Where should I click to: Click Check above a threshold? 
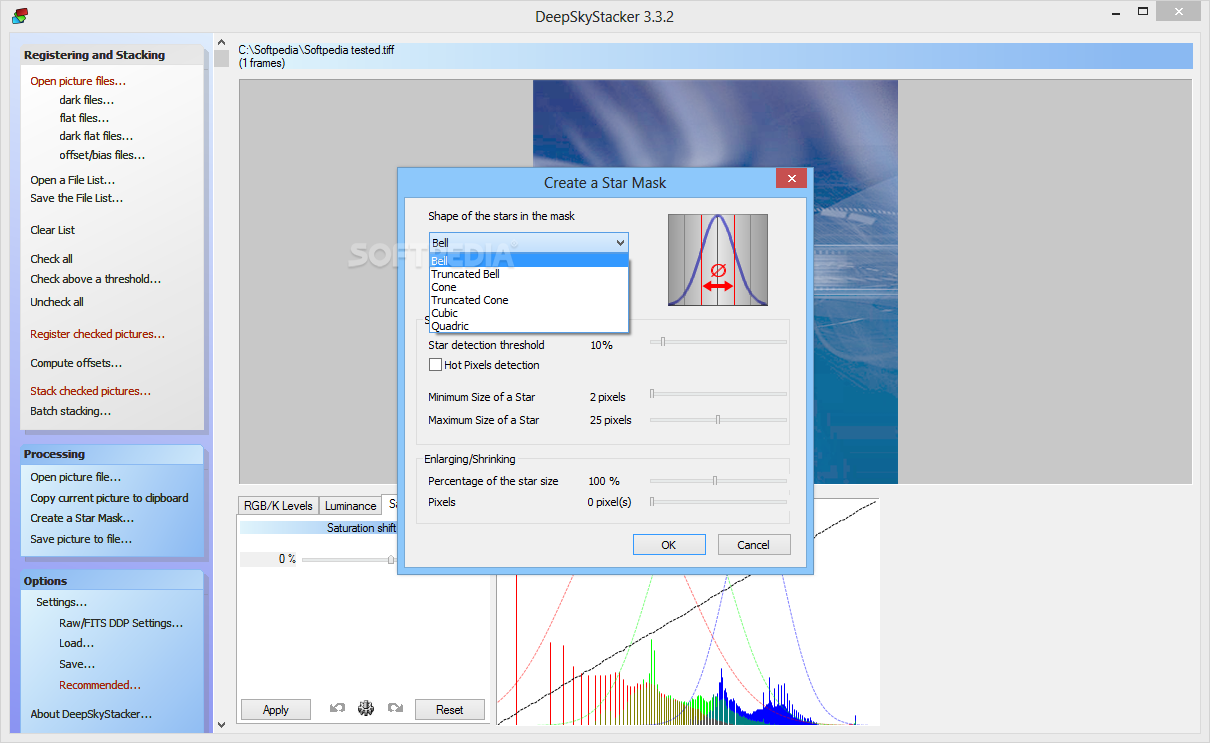pyautogui.click(x=95, y=279)
